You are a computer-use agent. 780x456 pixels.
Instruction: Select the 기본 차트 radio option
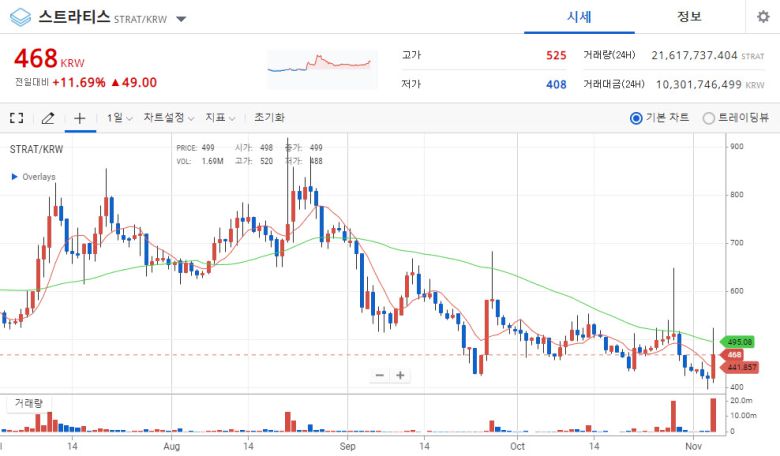636,118
